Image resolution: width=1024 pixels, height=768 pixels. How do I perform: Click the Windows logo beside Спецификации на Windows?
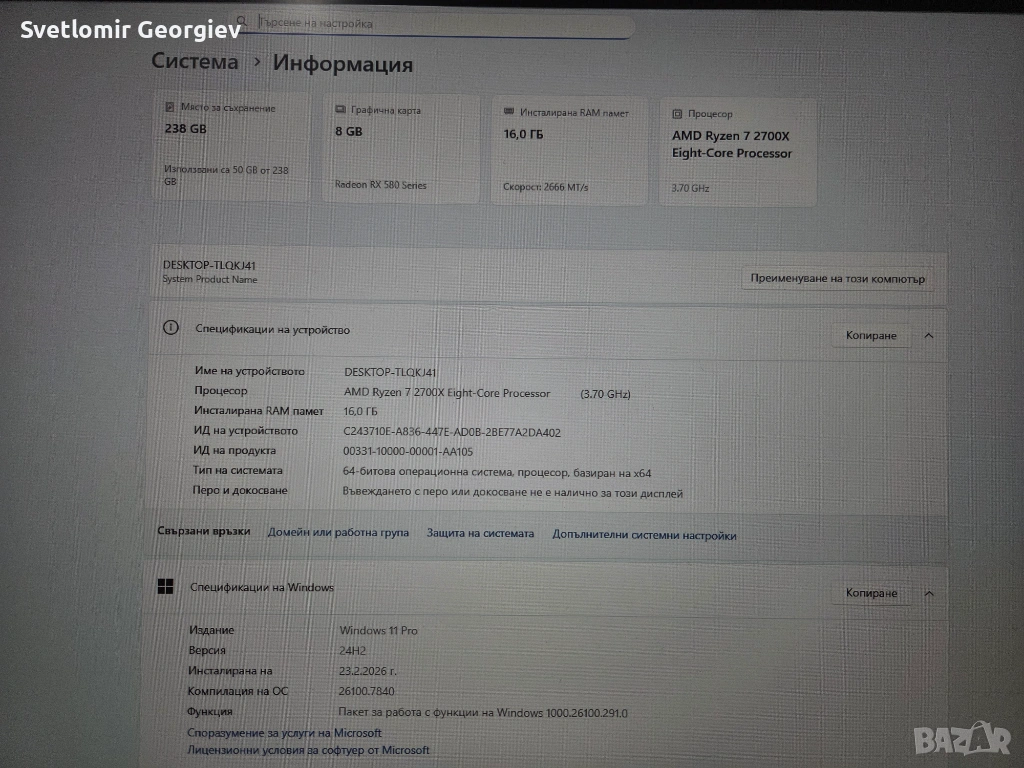coord(165,587)
